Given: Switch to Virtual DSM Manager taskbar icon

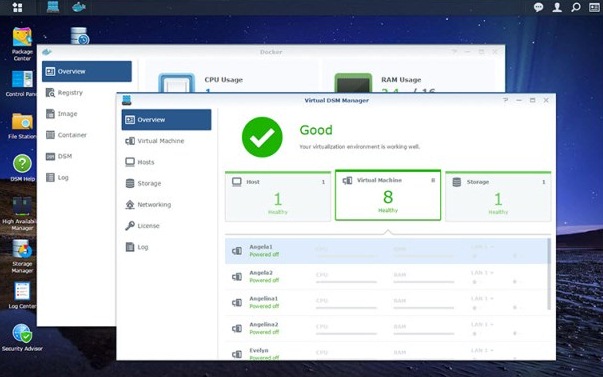Looking at the screenshot, I should click(53, 7).
